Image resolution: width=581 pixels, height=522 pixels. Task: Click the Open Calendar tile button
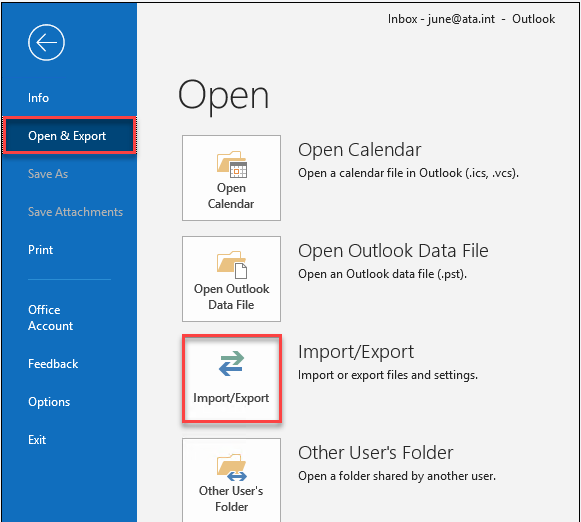[231, 178]
